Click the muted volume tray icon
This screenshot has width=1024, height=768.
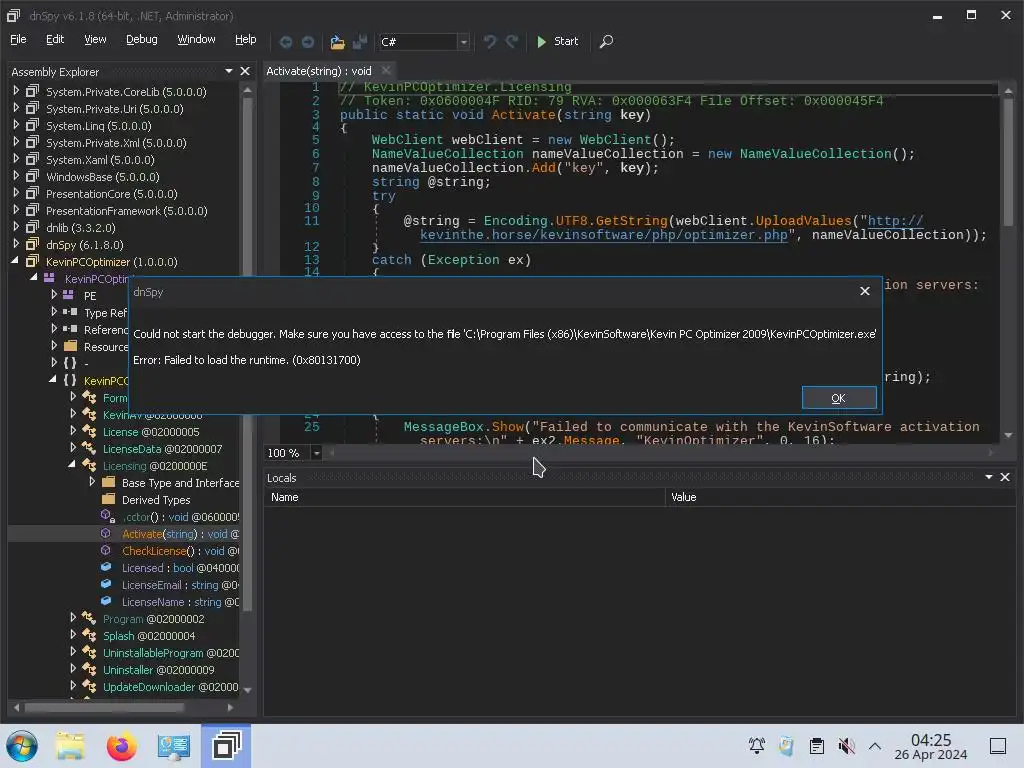(x=846, y=746)
